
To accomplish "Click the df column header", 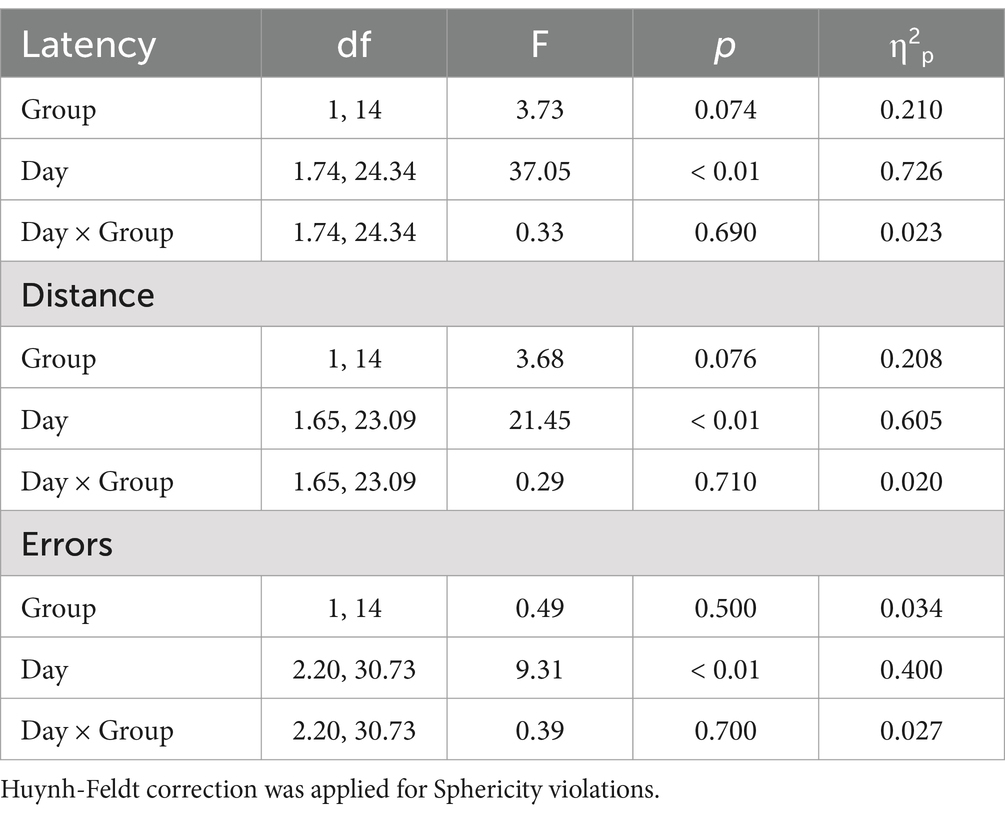I will [354, 44].
